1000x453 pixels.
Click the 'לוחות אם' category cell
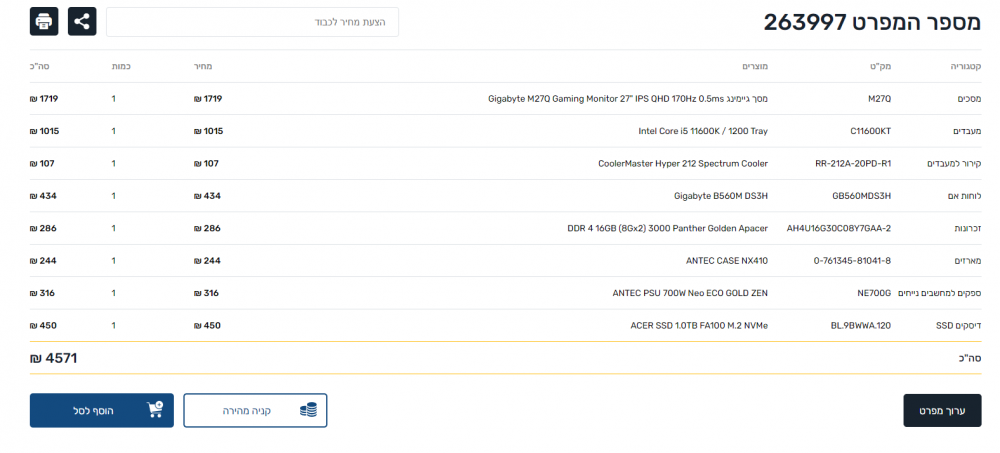click(966, 197)
